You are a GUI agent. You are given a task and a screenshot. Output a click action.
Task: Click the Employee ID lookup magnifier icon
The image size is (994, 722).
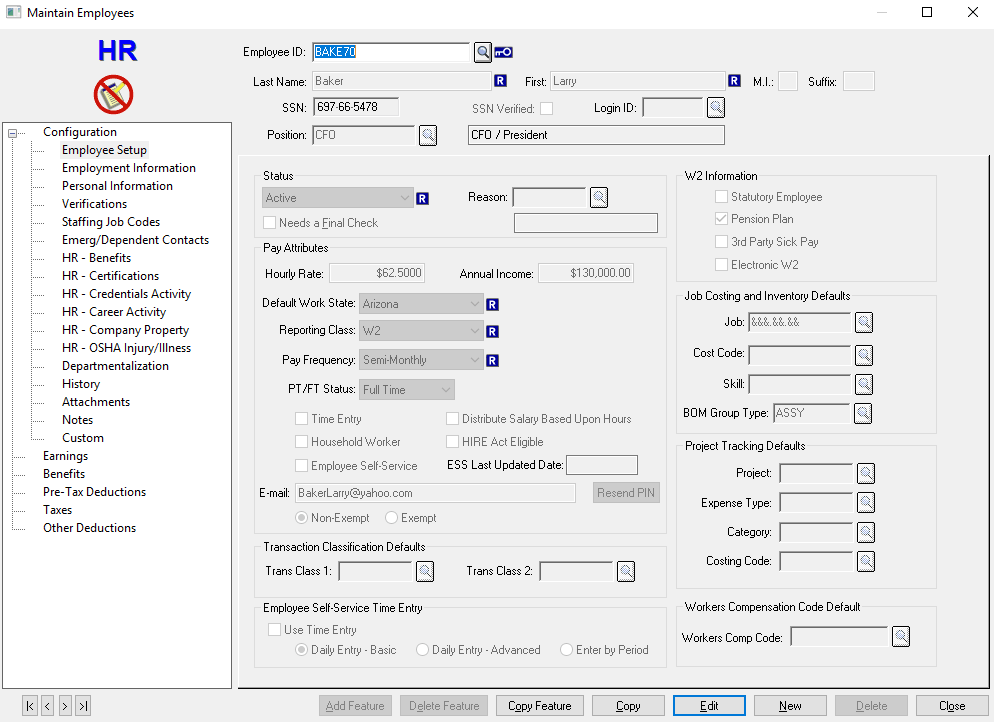point(482,52)
